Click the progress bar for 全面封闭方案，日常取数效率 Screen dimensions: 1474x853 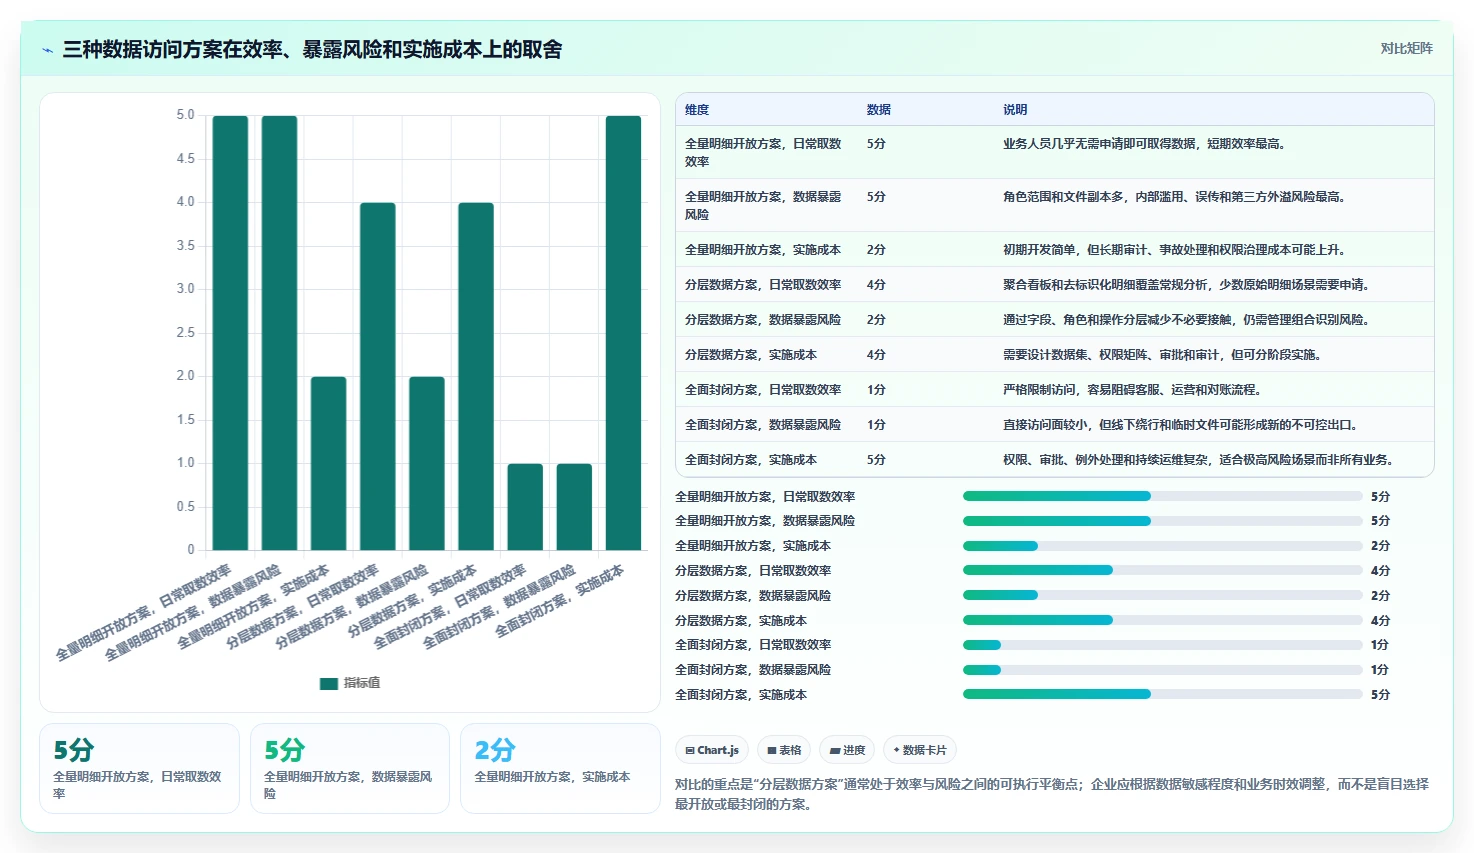point(1162,645)
